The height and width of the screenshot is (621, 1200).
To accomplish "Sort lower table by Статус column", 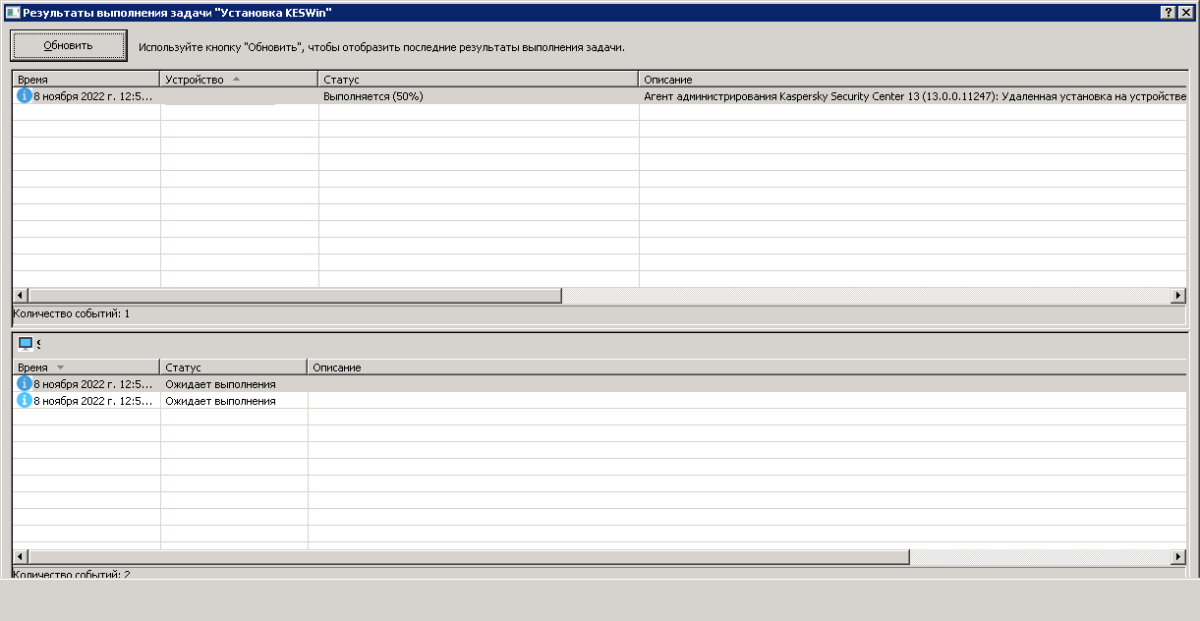I will tap(233, 367).
